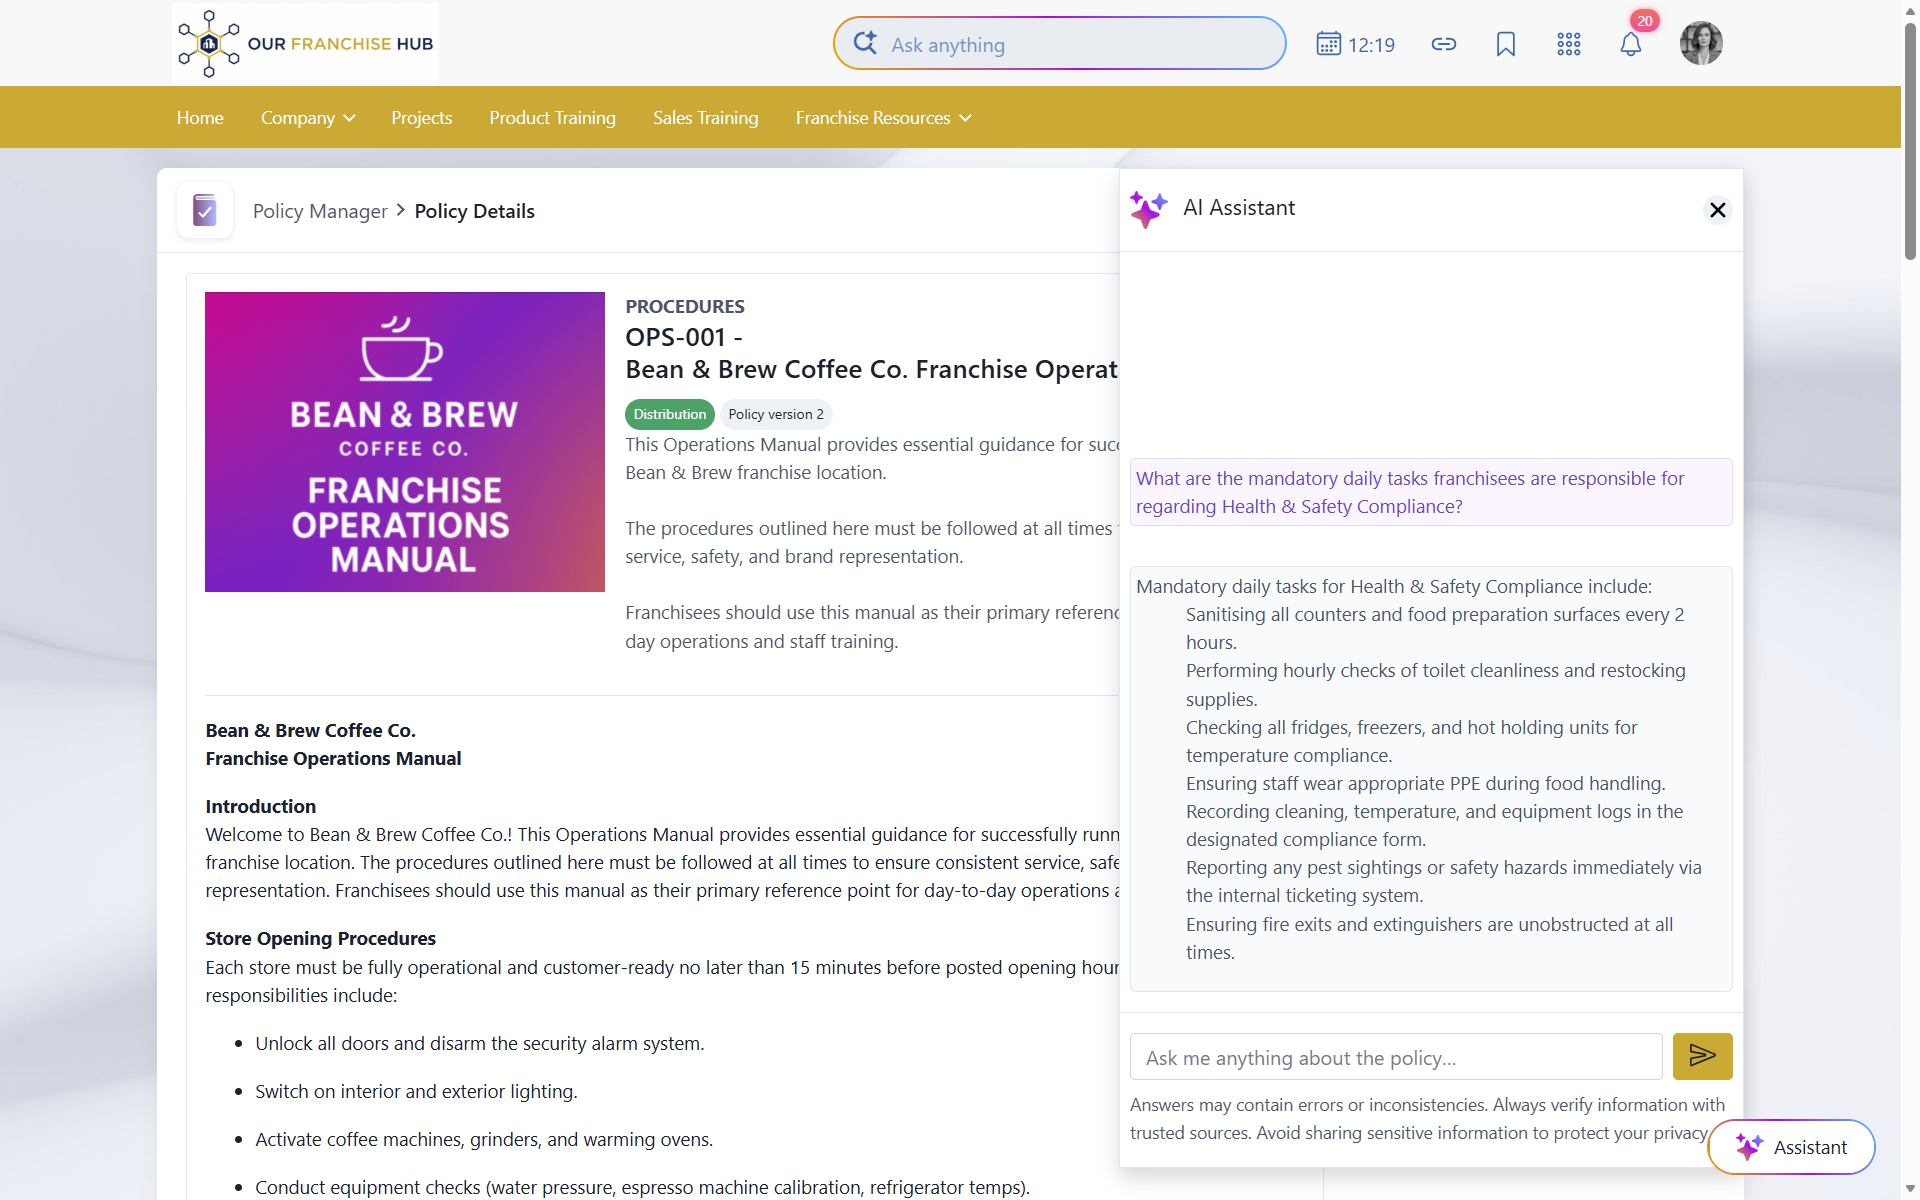Click the Policy Manager clipboard icon
The width and height of the screenshot is (1920, 1200).
click(x=205, y=210)
